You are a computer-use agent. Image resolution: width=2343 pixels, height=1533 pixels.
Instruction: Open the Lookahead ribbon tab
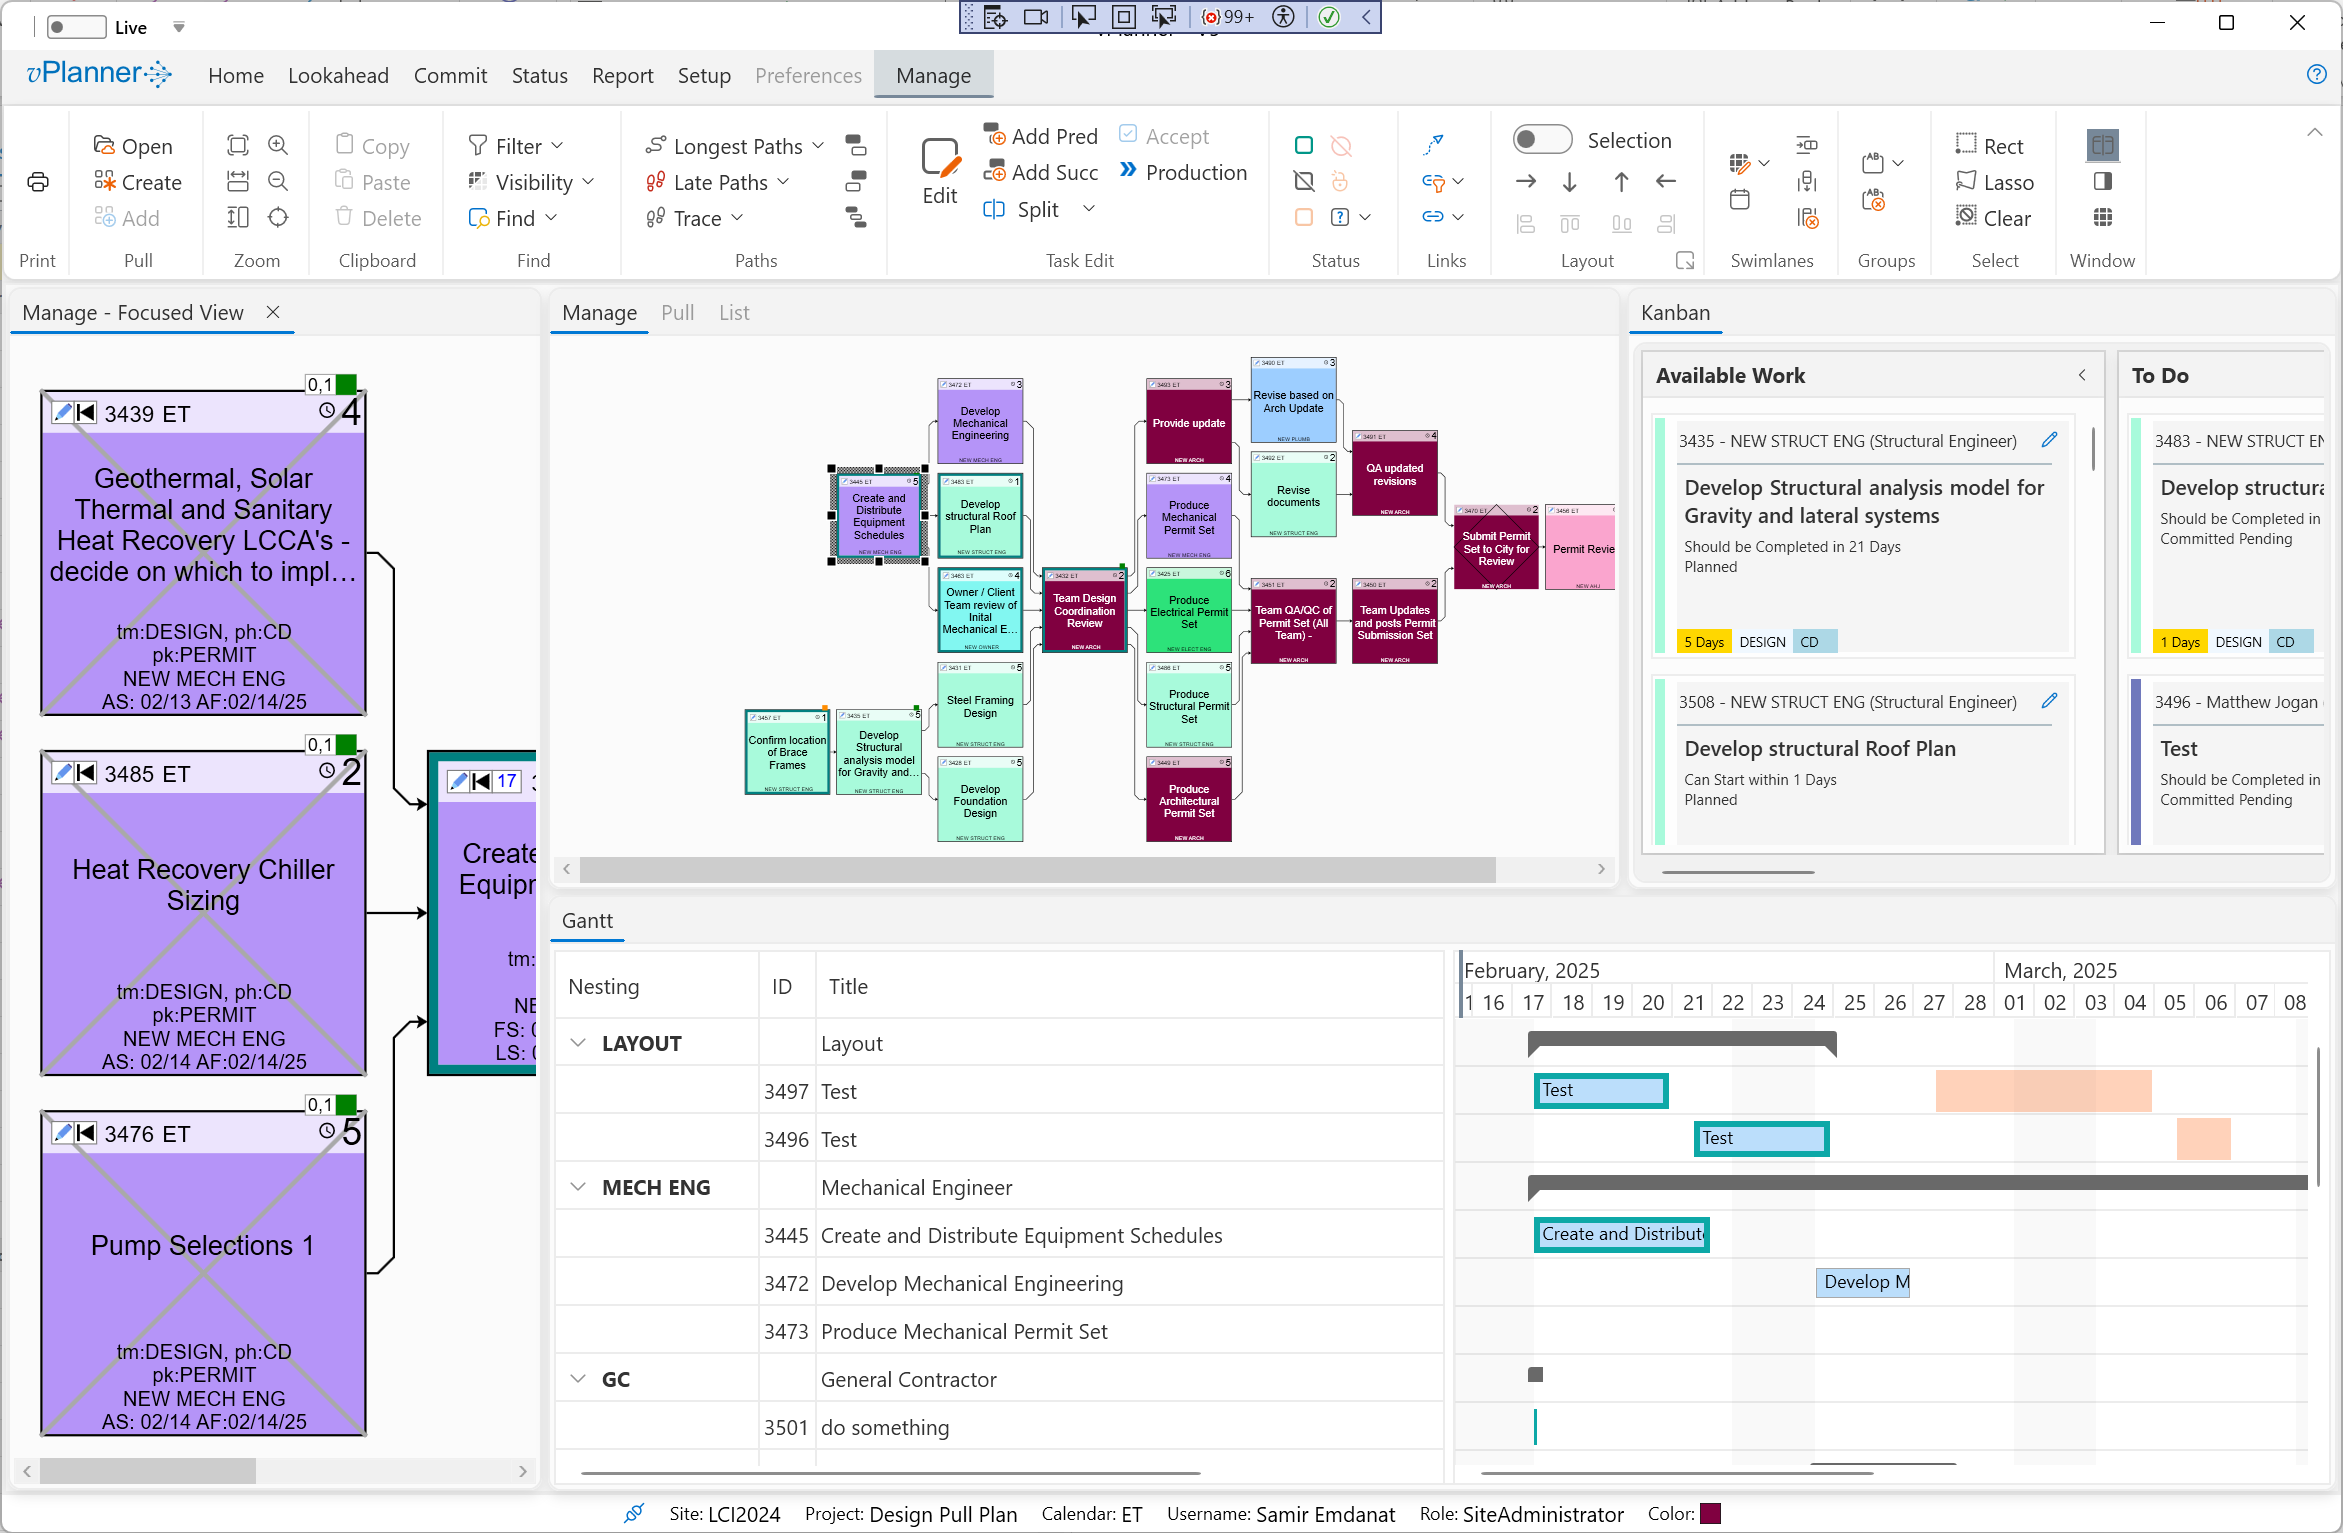(338, 76)
